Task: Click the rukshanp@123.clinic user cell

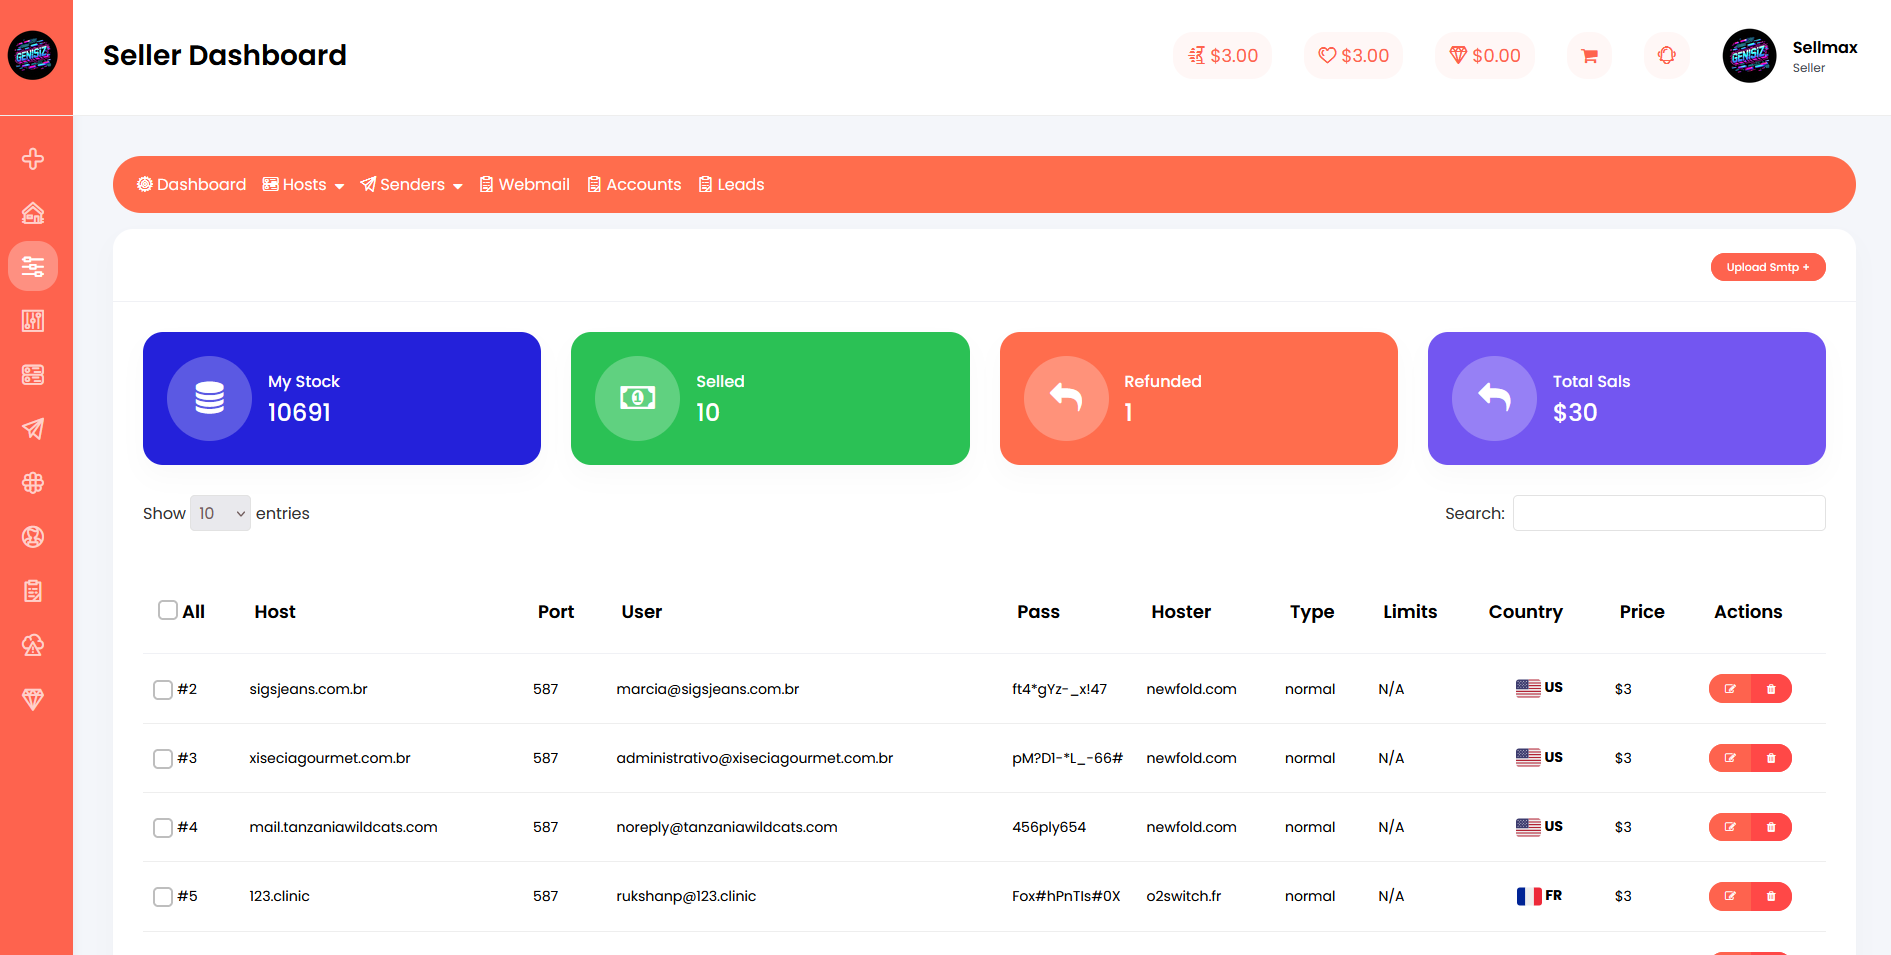Action: [x=686, y=896]
